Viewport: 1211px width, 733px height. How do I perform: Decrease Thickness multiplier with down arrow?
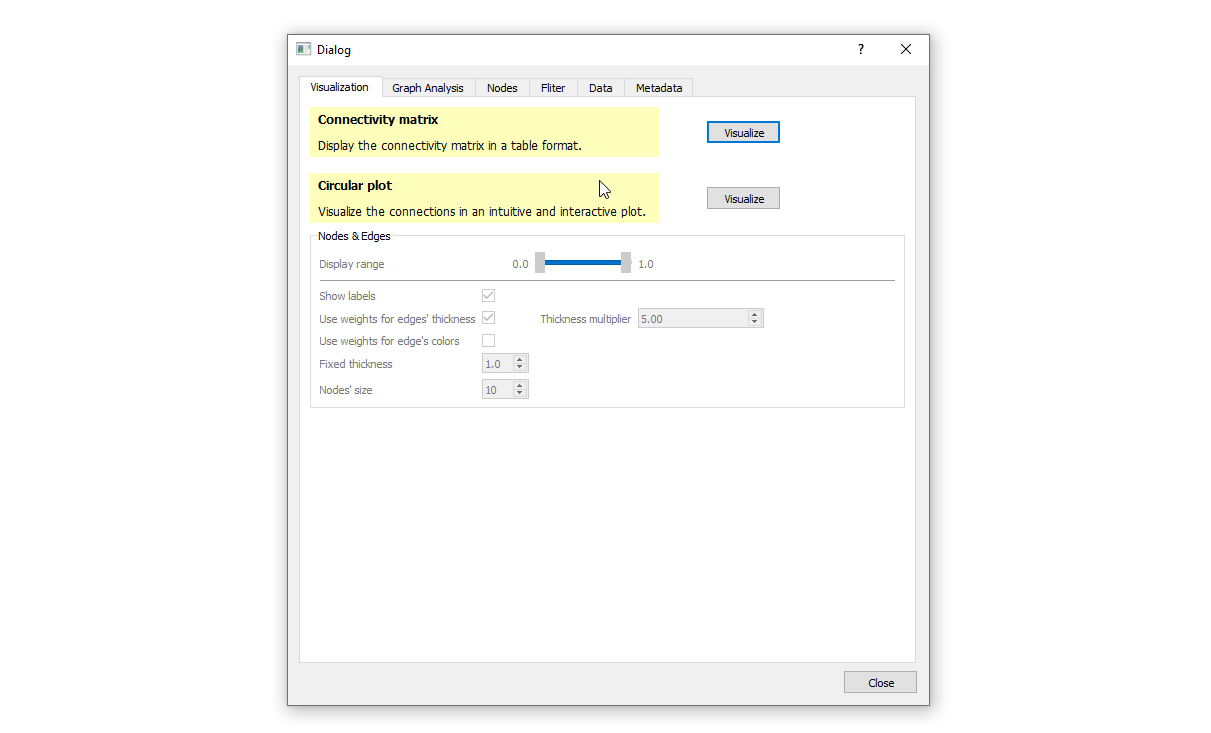[x=755, y=323]
